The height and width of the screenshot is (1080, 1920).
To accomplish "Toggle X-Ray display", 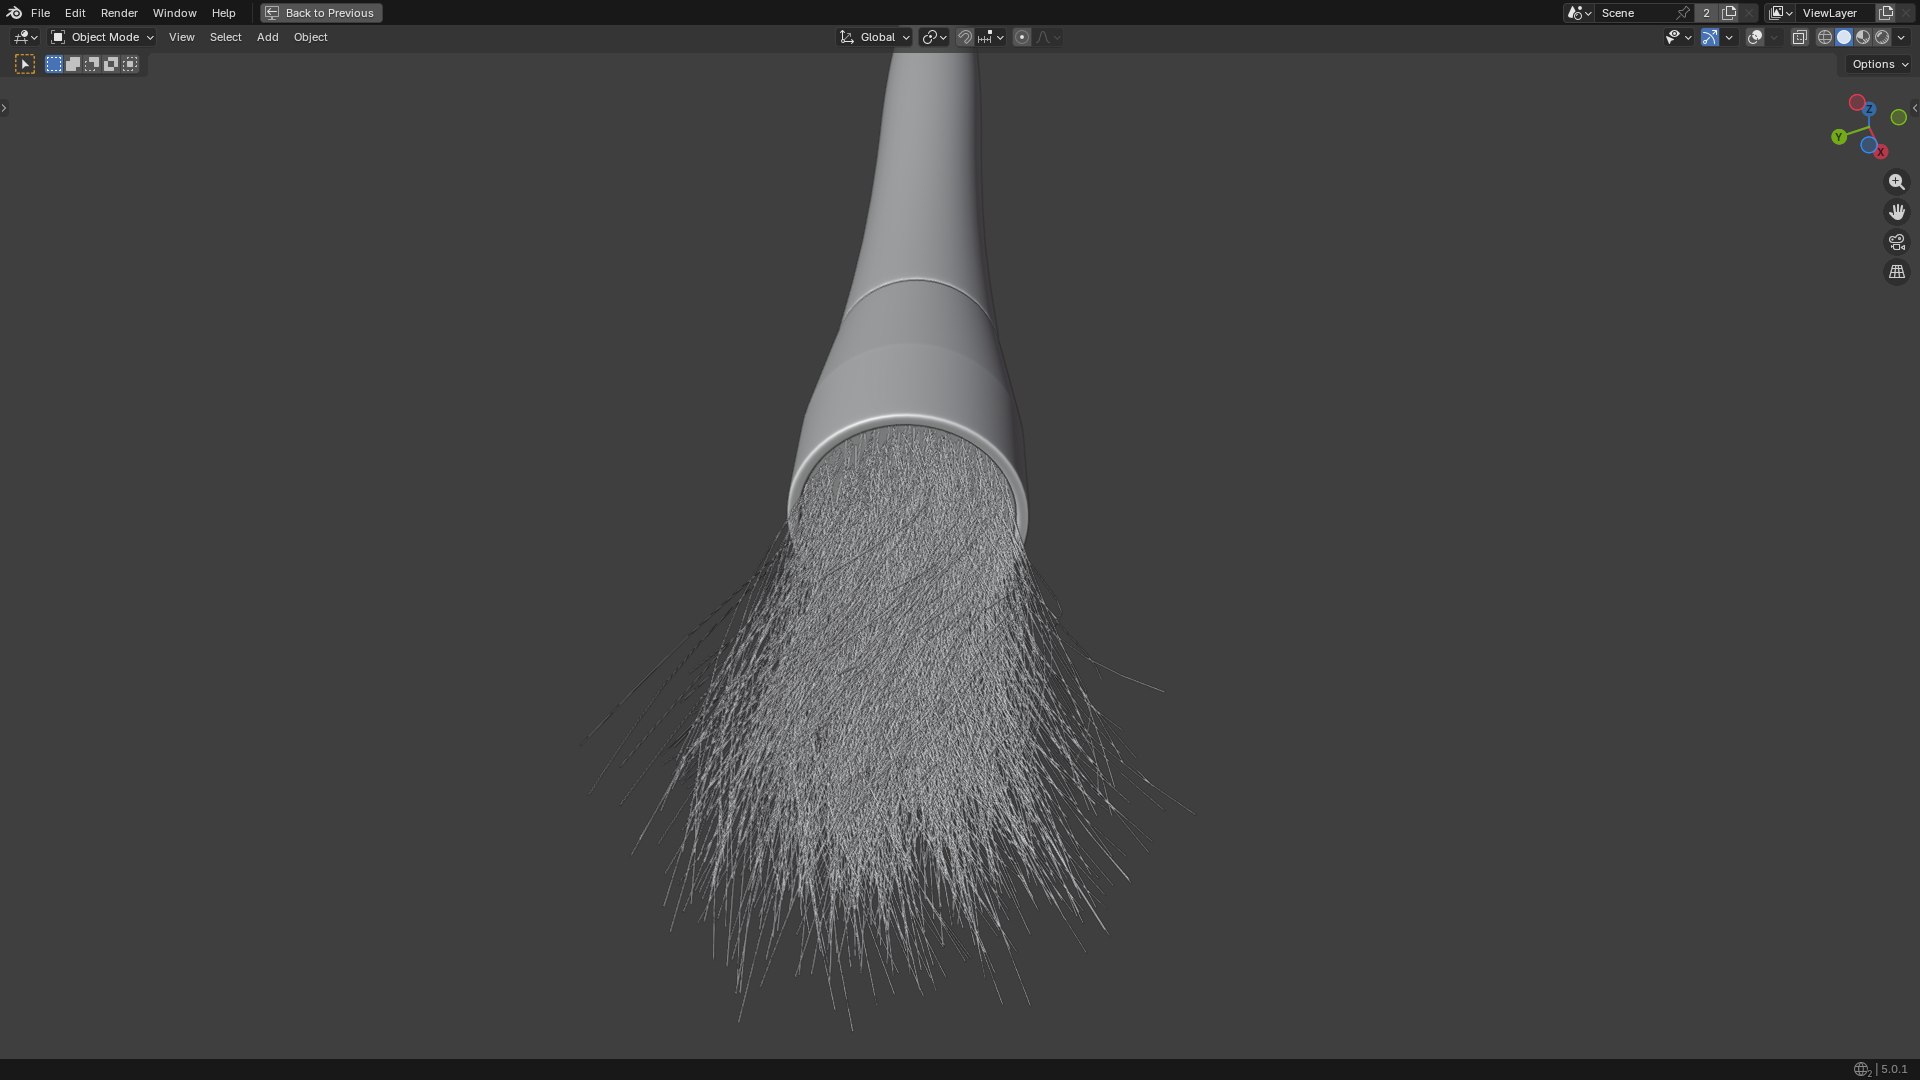I will (1799, 37).
